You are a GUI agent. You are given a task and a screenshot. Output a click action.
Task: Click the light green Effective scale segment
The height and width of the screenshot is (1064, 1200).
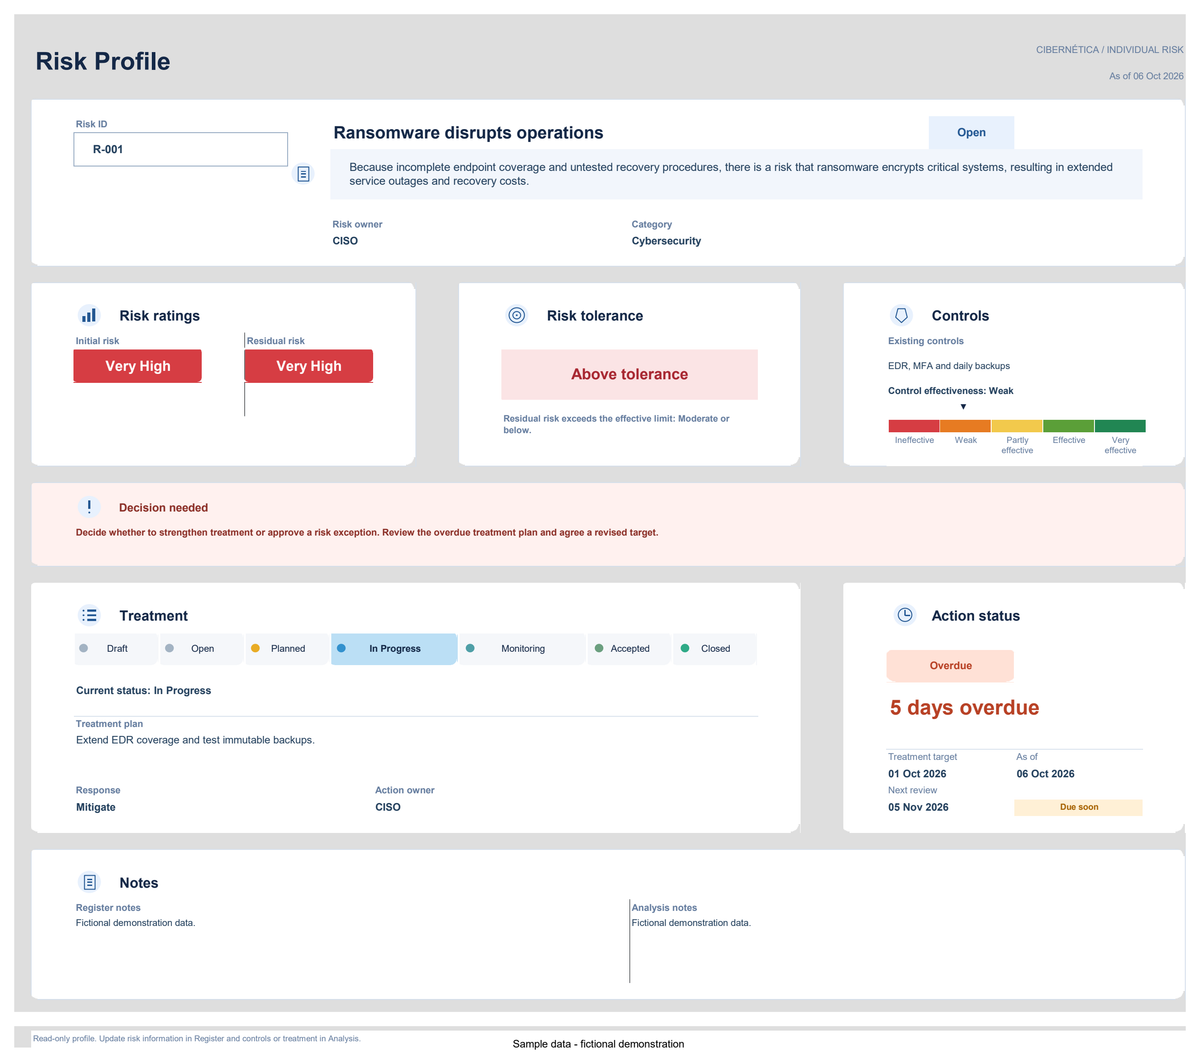click(x=1068, y=426)
